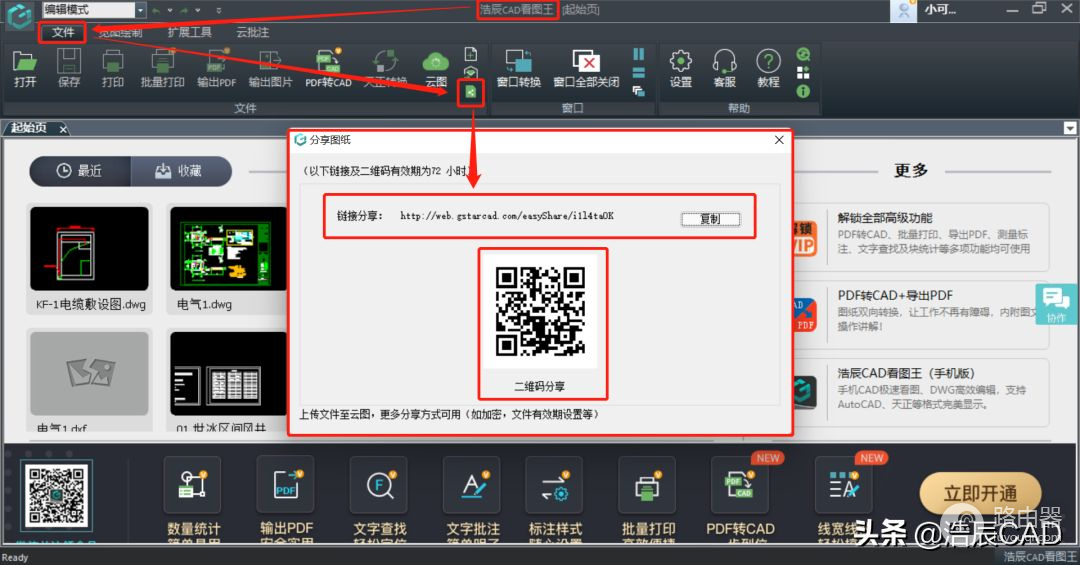This screenshot has width=1080, height=565.
Task: Click the 输出图片 export image icon
Action: pos(270,62)
